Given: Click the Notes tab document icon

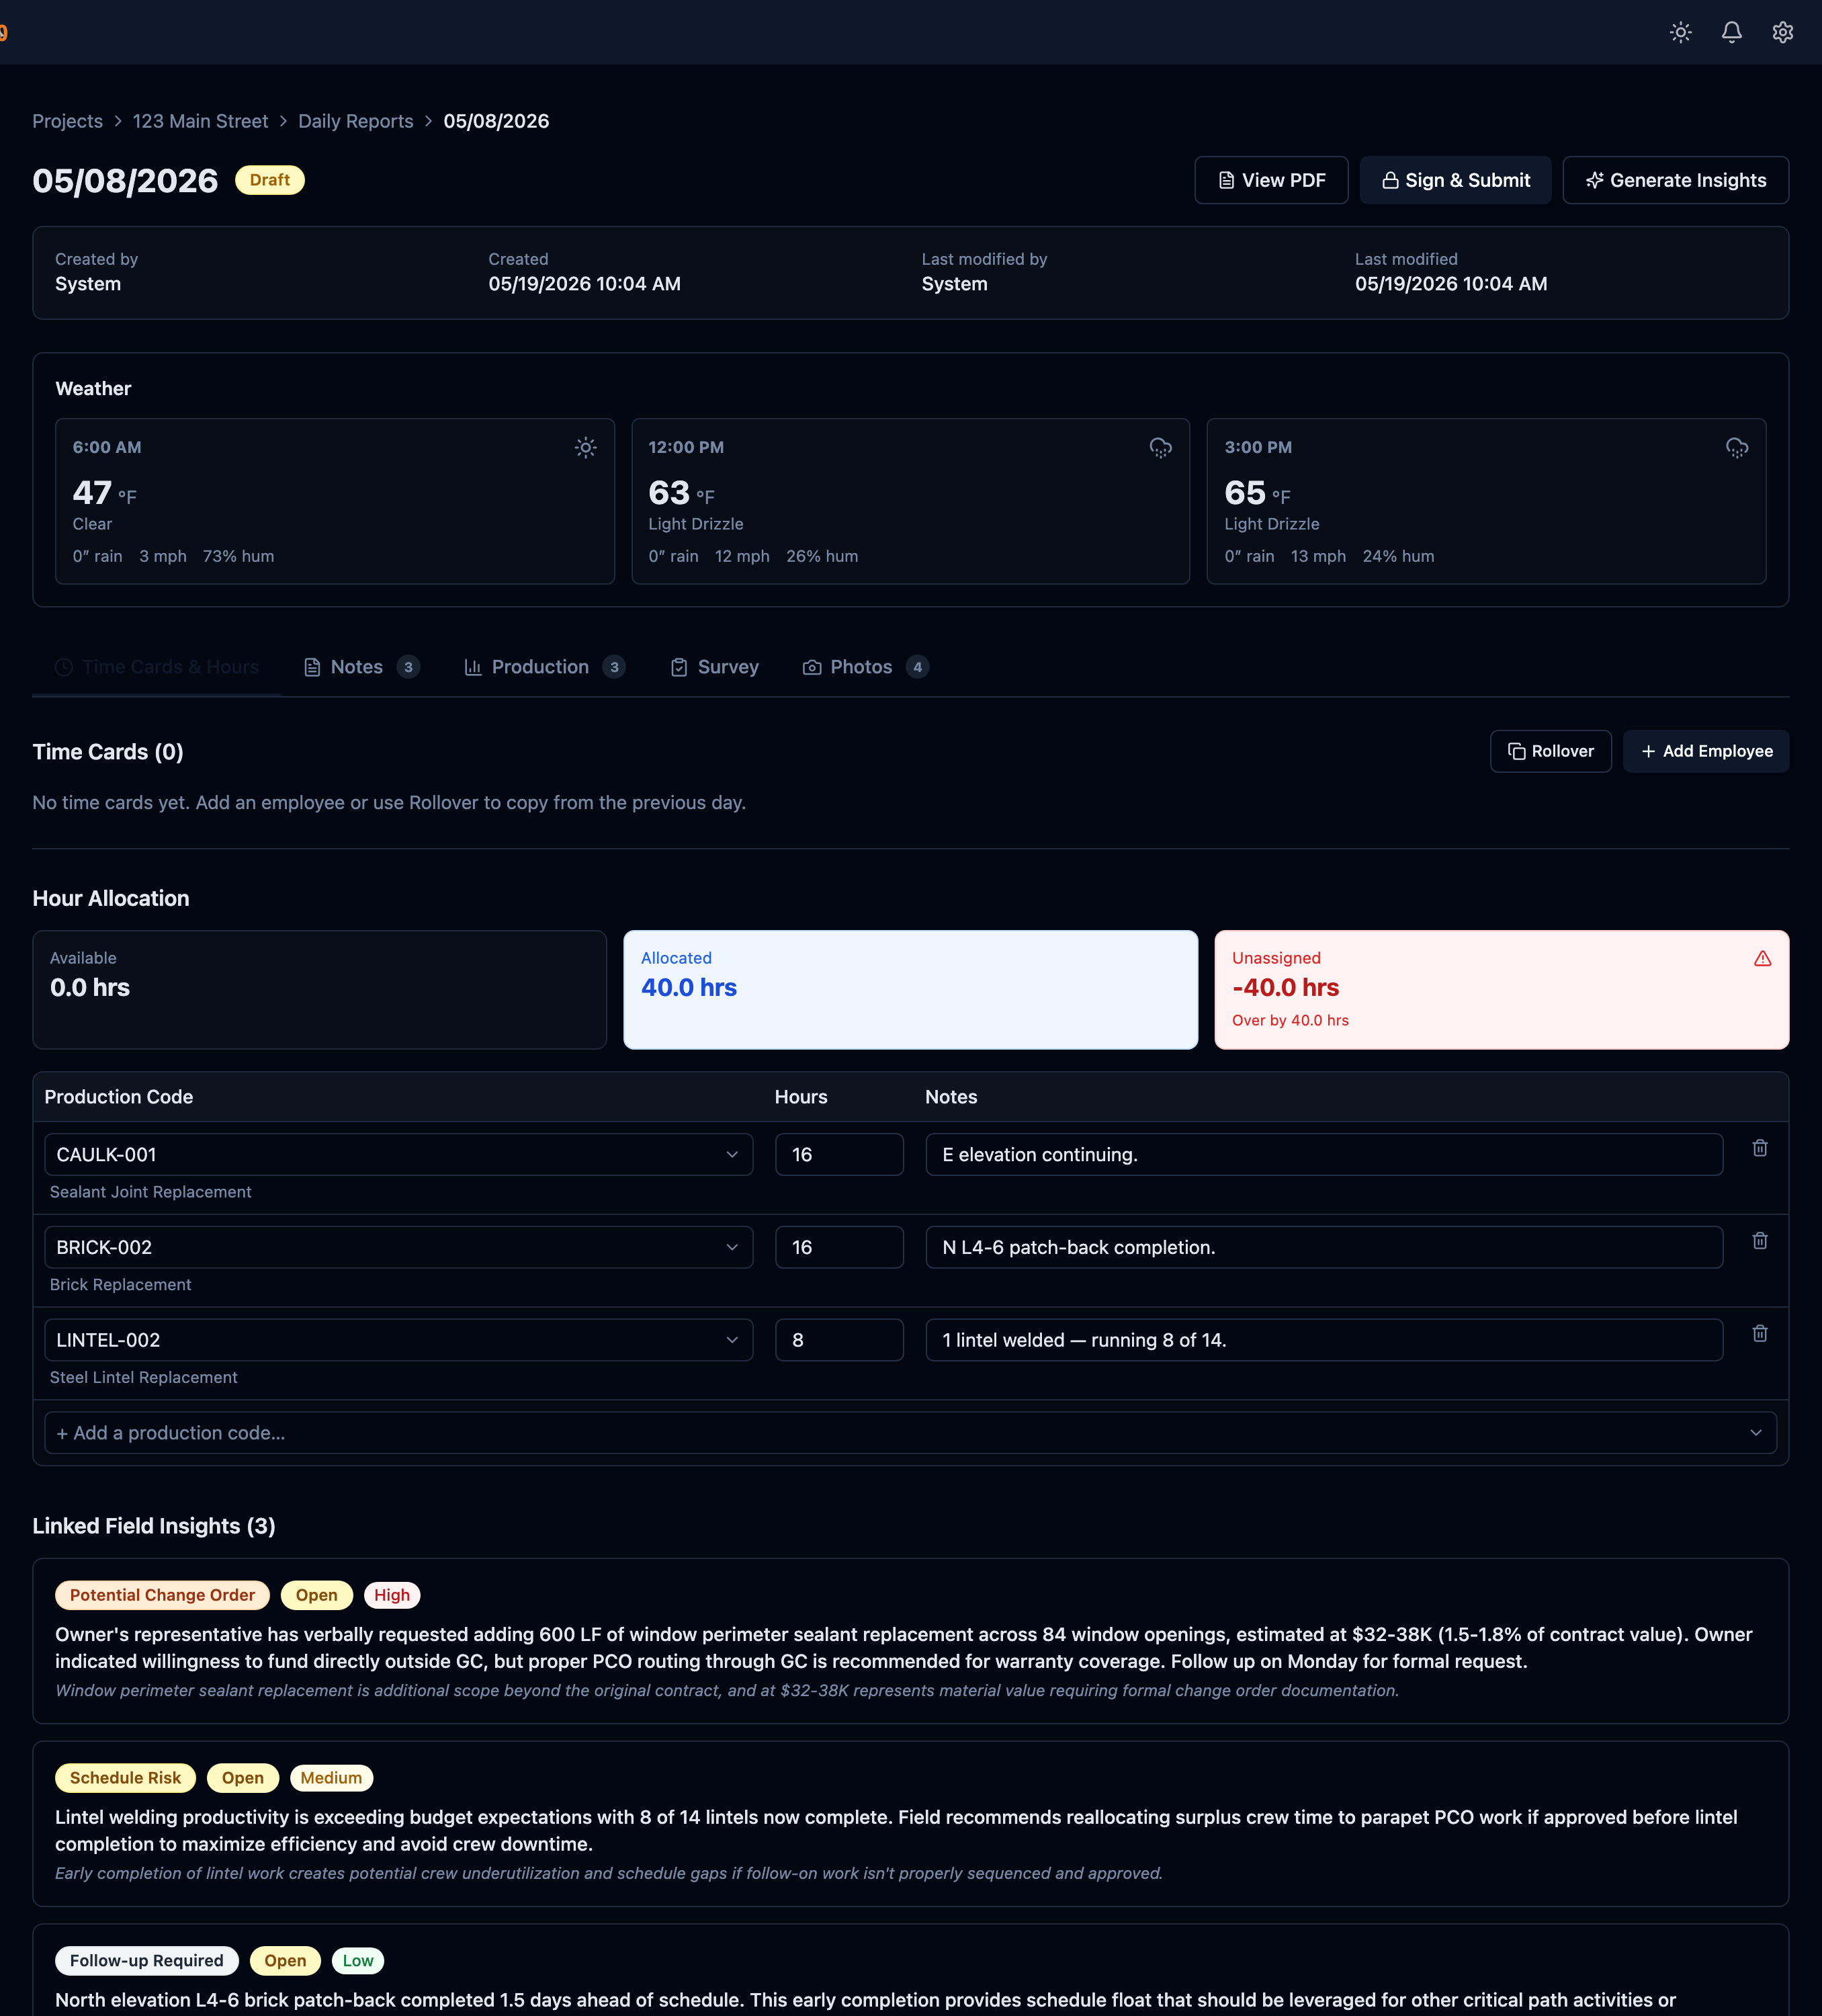Looking at the screenshot, I should tap(312, 667).
